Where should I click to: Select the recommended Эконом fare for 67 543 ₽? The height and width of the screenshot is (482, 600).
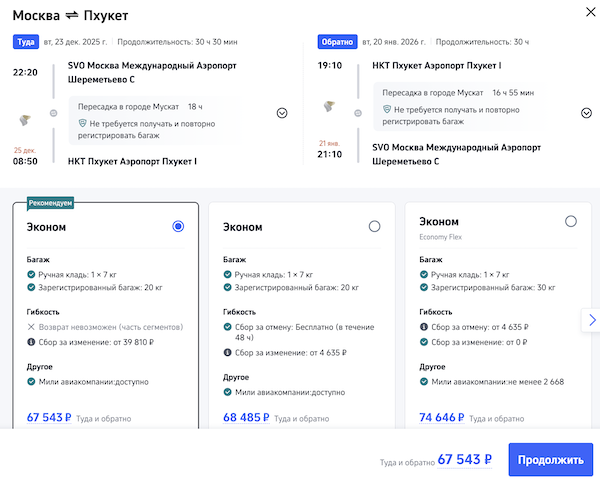pyautogui.click(x=178, y=227)
